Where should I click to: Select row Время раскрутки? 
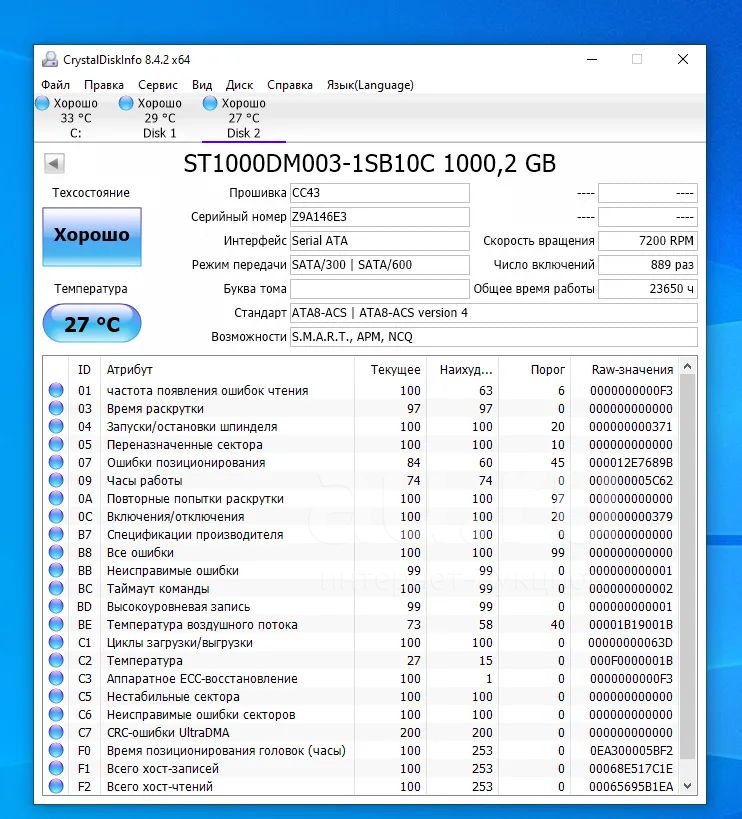coord(361,408)
